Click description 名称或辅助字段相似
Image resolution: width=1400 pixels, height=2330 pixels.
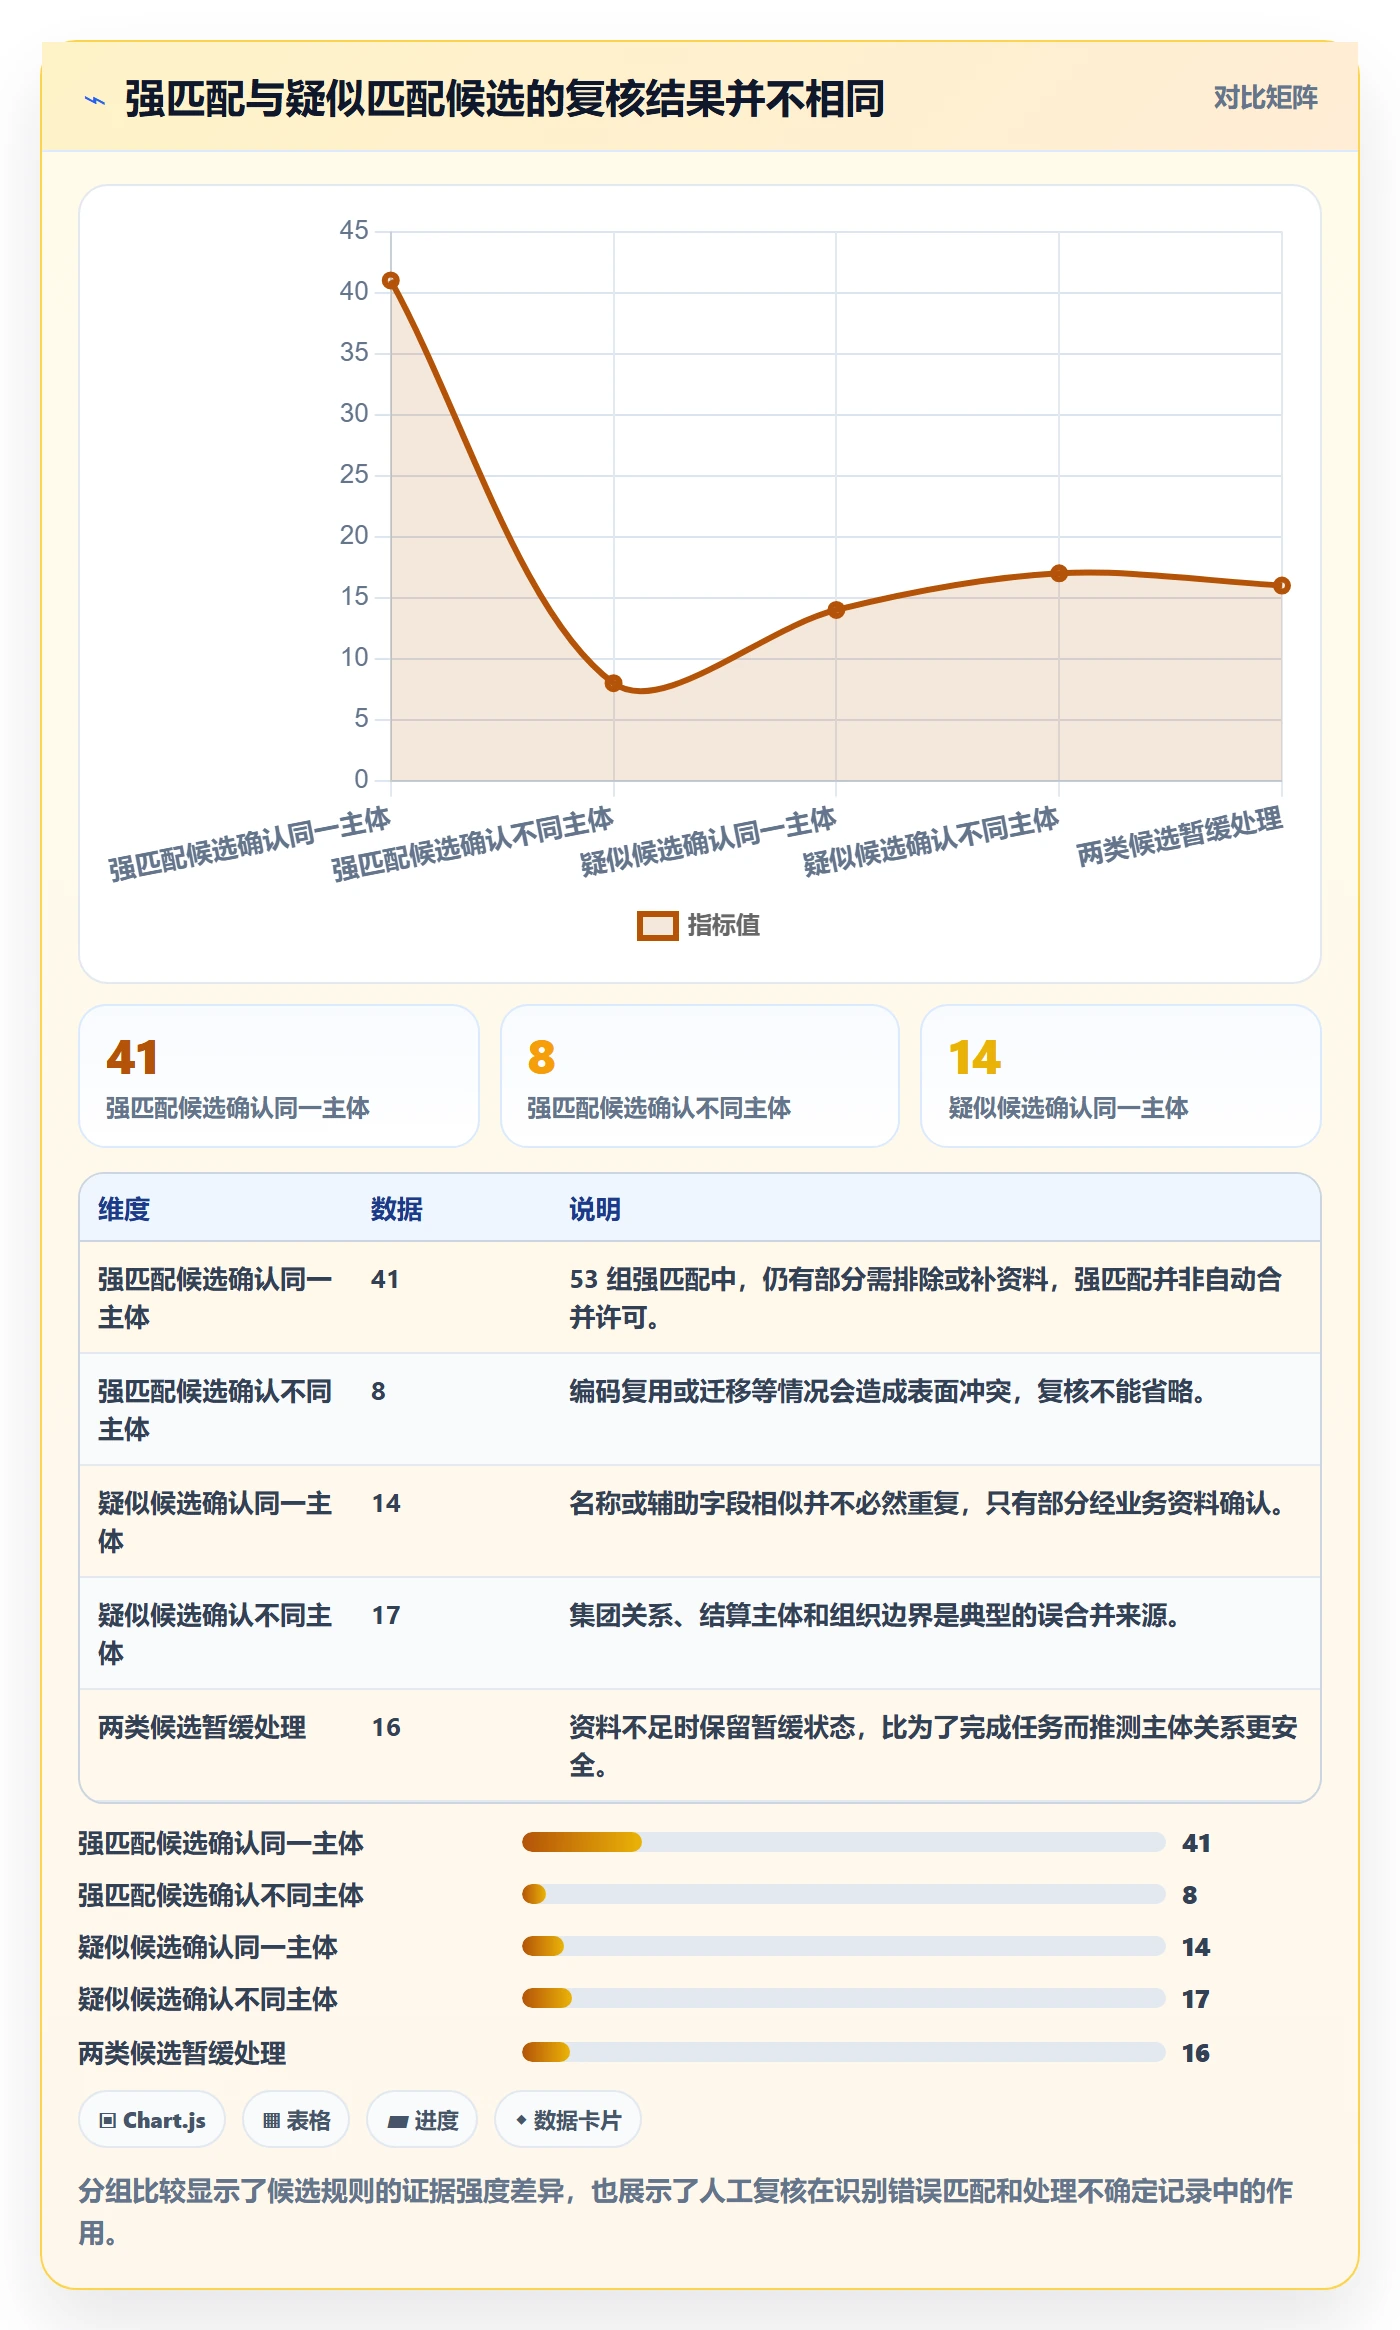tap(928, 1503)
